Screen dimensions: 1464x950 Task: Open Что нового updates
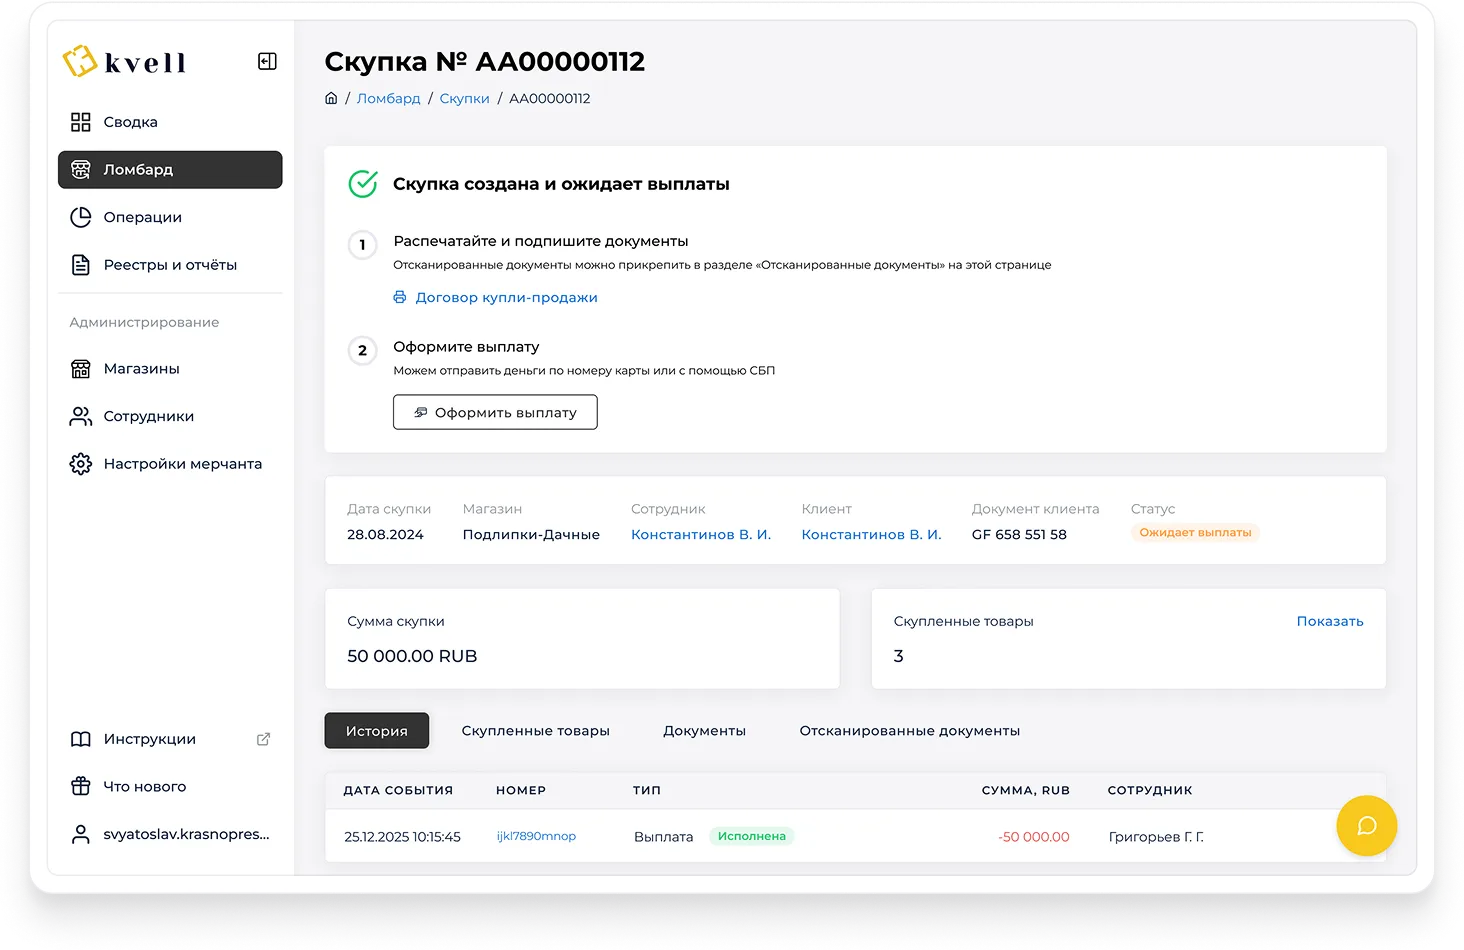[144, 787]
